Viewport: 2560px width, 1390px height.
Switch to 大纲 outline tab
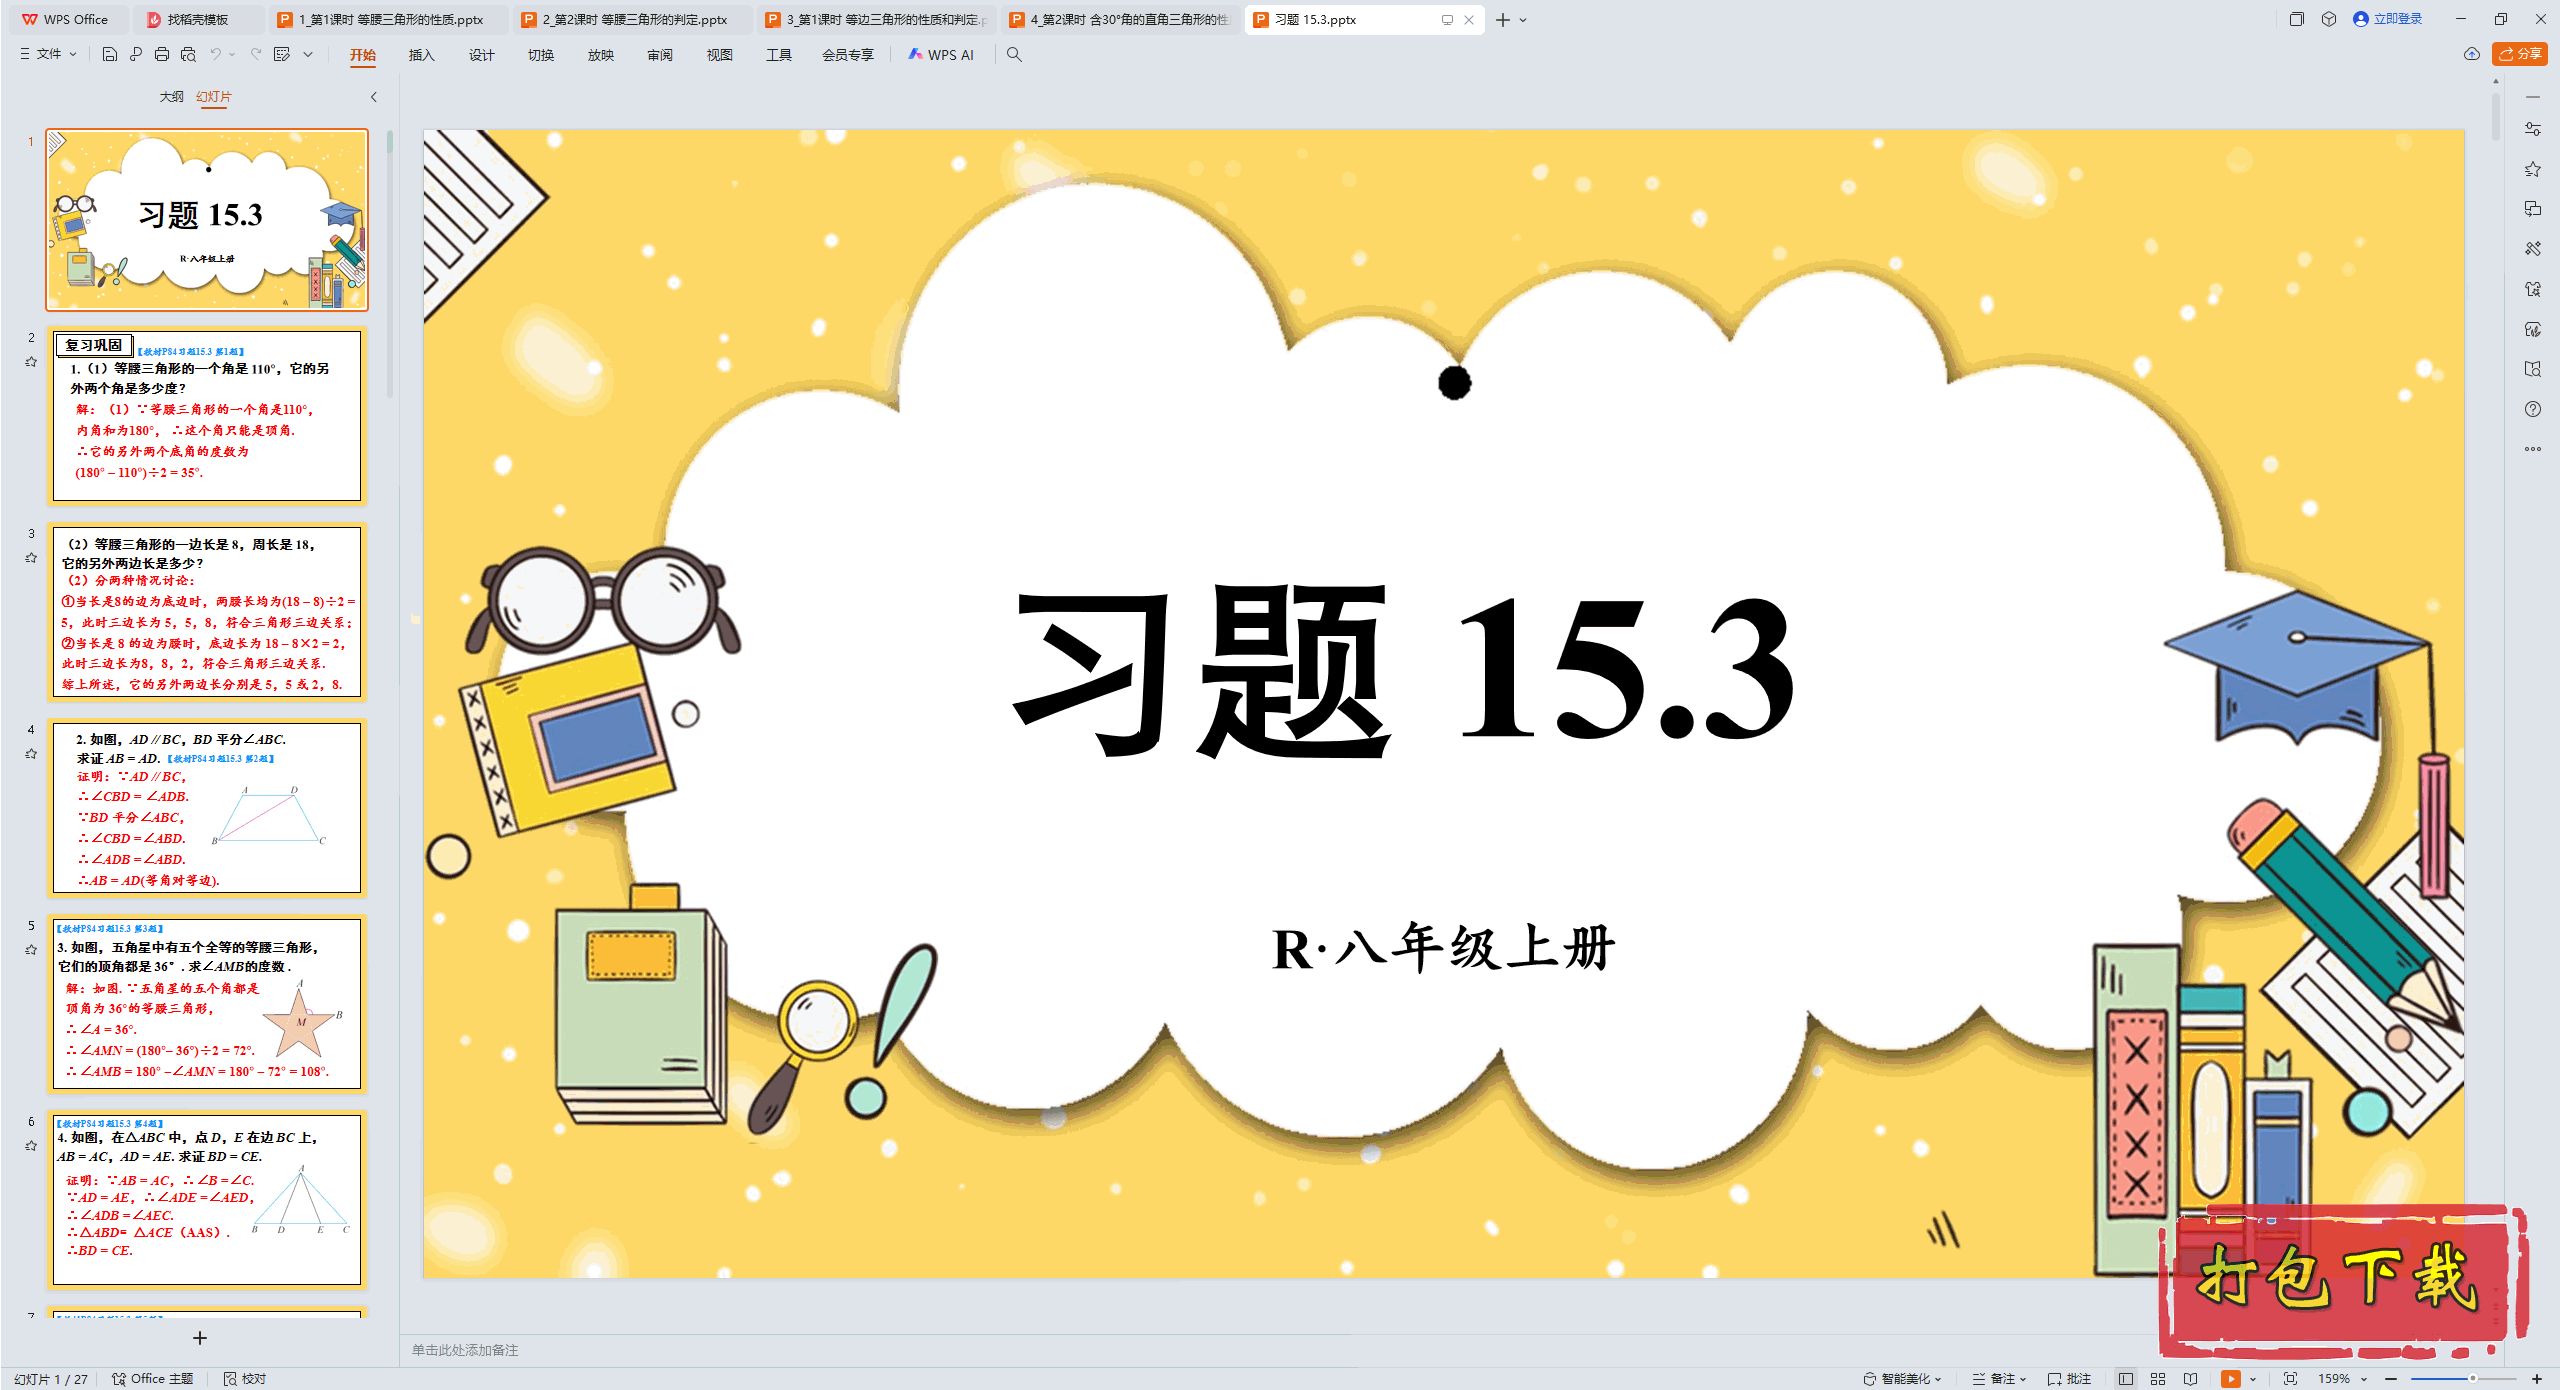pos(172,97)
